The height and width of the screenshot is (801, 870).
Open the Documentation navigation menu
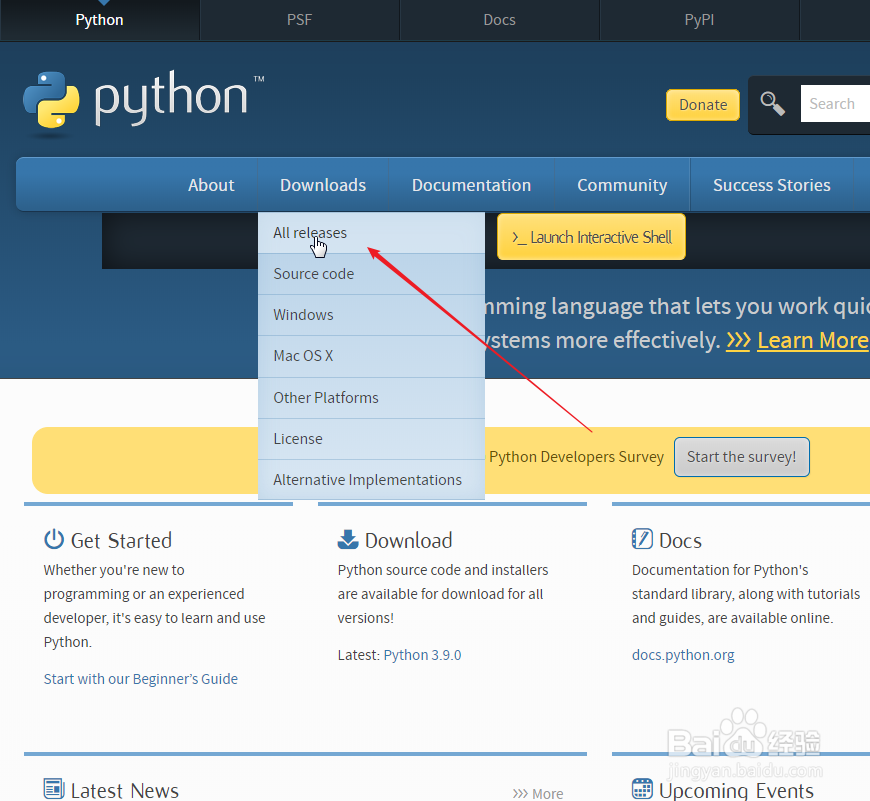click(x=471, y=185)
